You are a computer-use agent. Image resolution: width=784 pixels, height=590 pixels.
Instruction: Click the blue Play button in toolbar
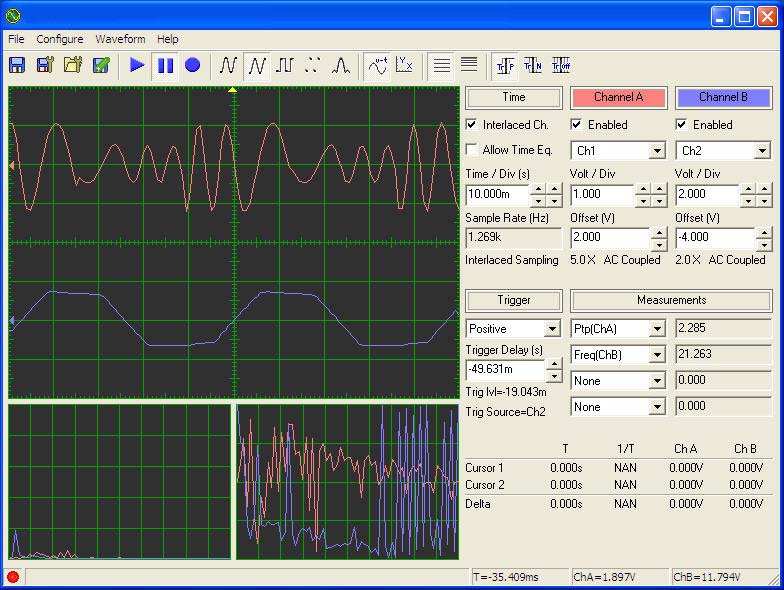click(x=137, y=65)
